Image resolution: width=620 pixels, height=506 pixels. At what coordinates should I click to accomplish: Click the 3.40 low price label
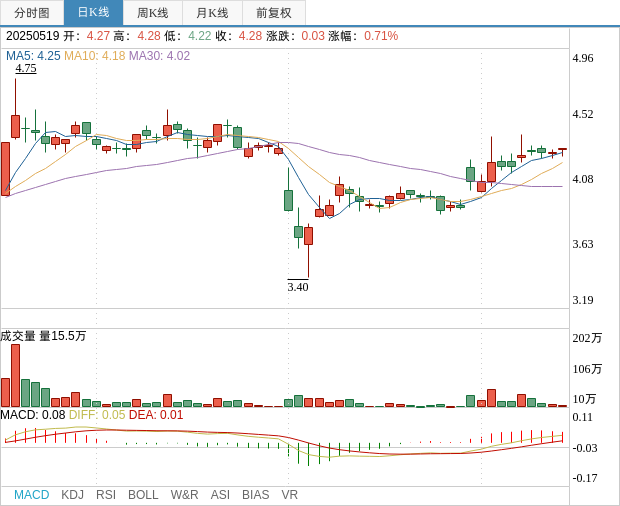tap(298, 286)
